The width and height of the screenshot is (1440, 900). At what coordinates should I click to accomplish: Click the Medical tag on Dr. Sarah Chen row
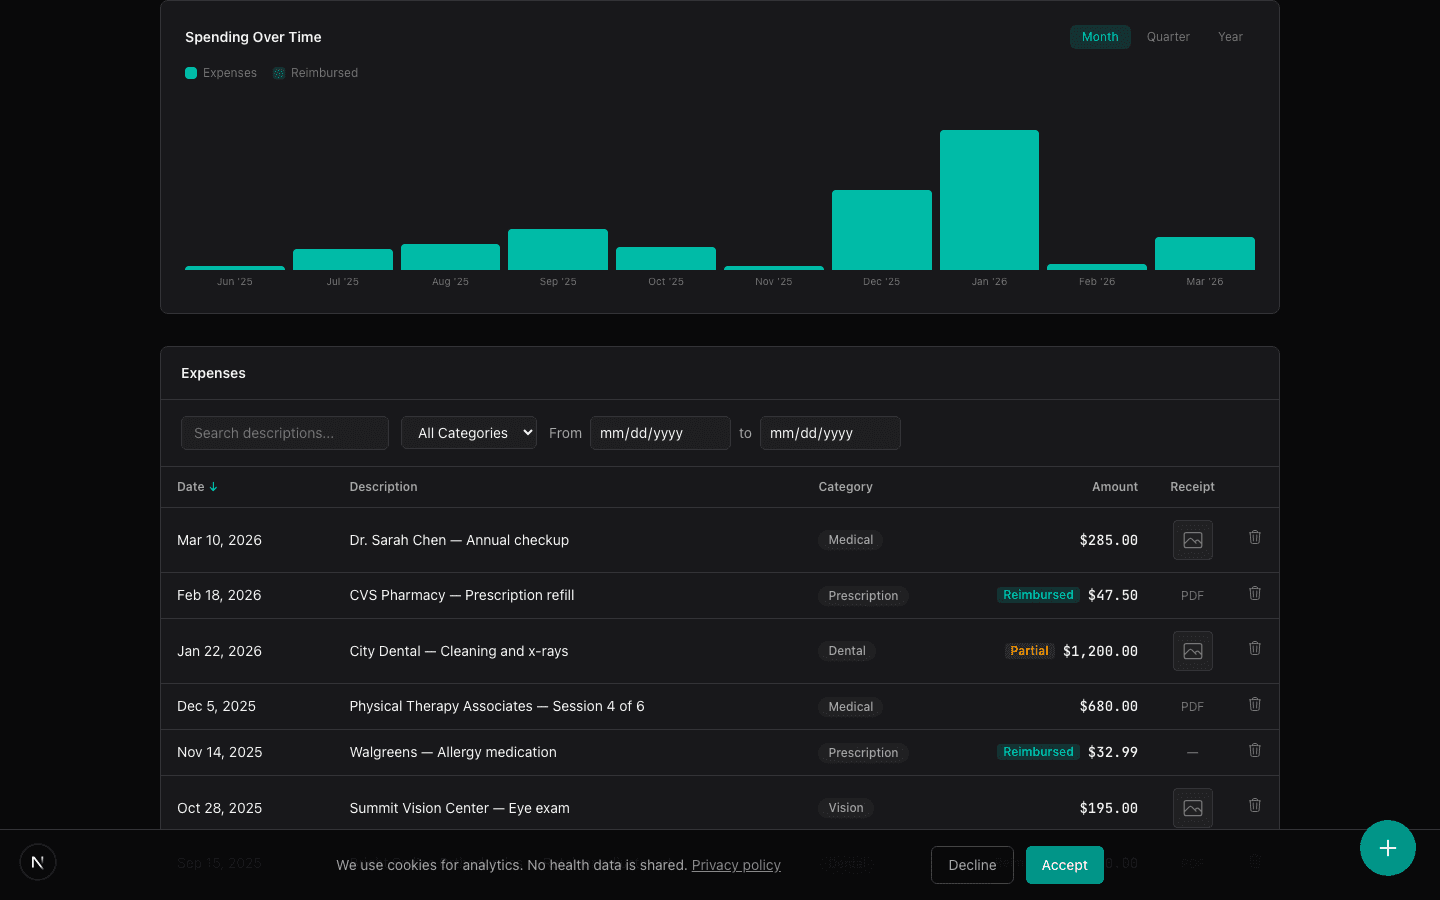850,540
